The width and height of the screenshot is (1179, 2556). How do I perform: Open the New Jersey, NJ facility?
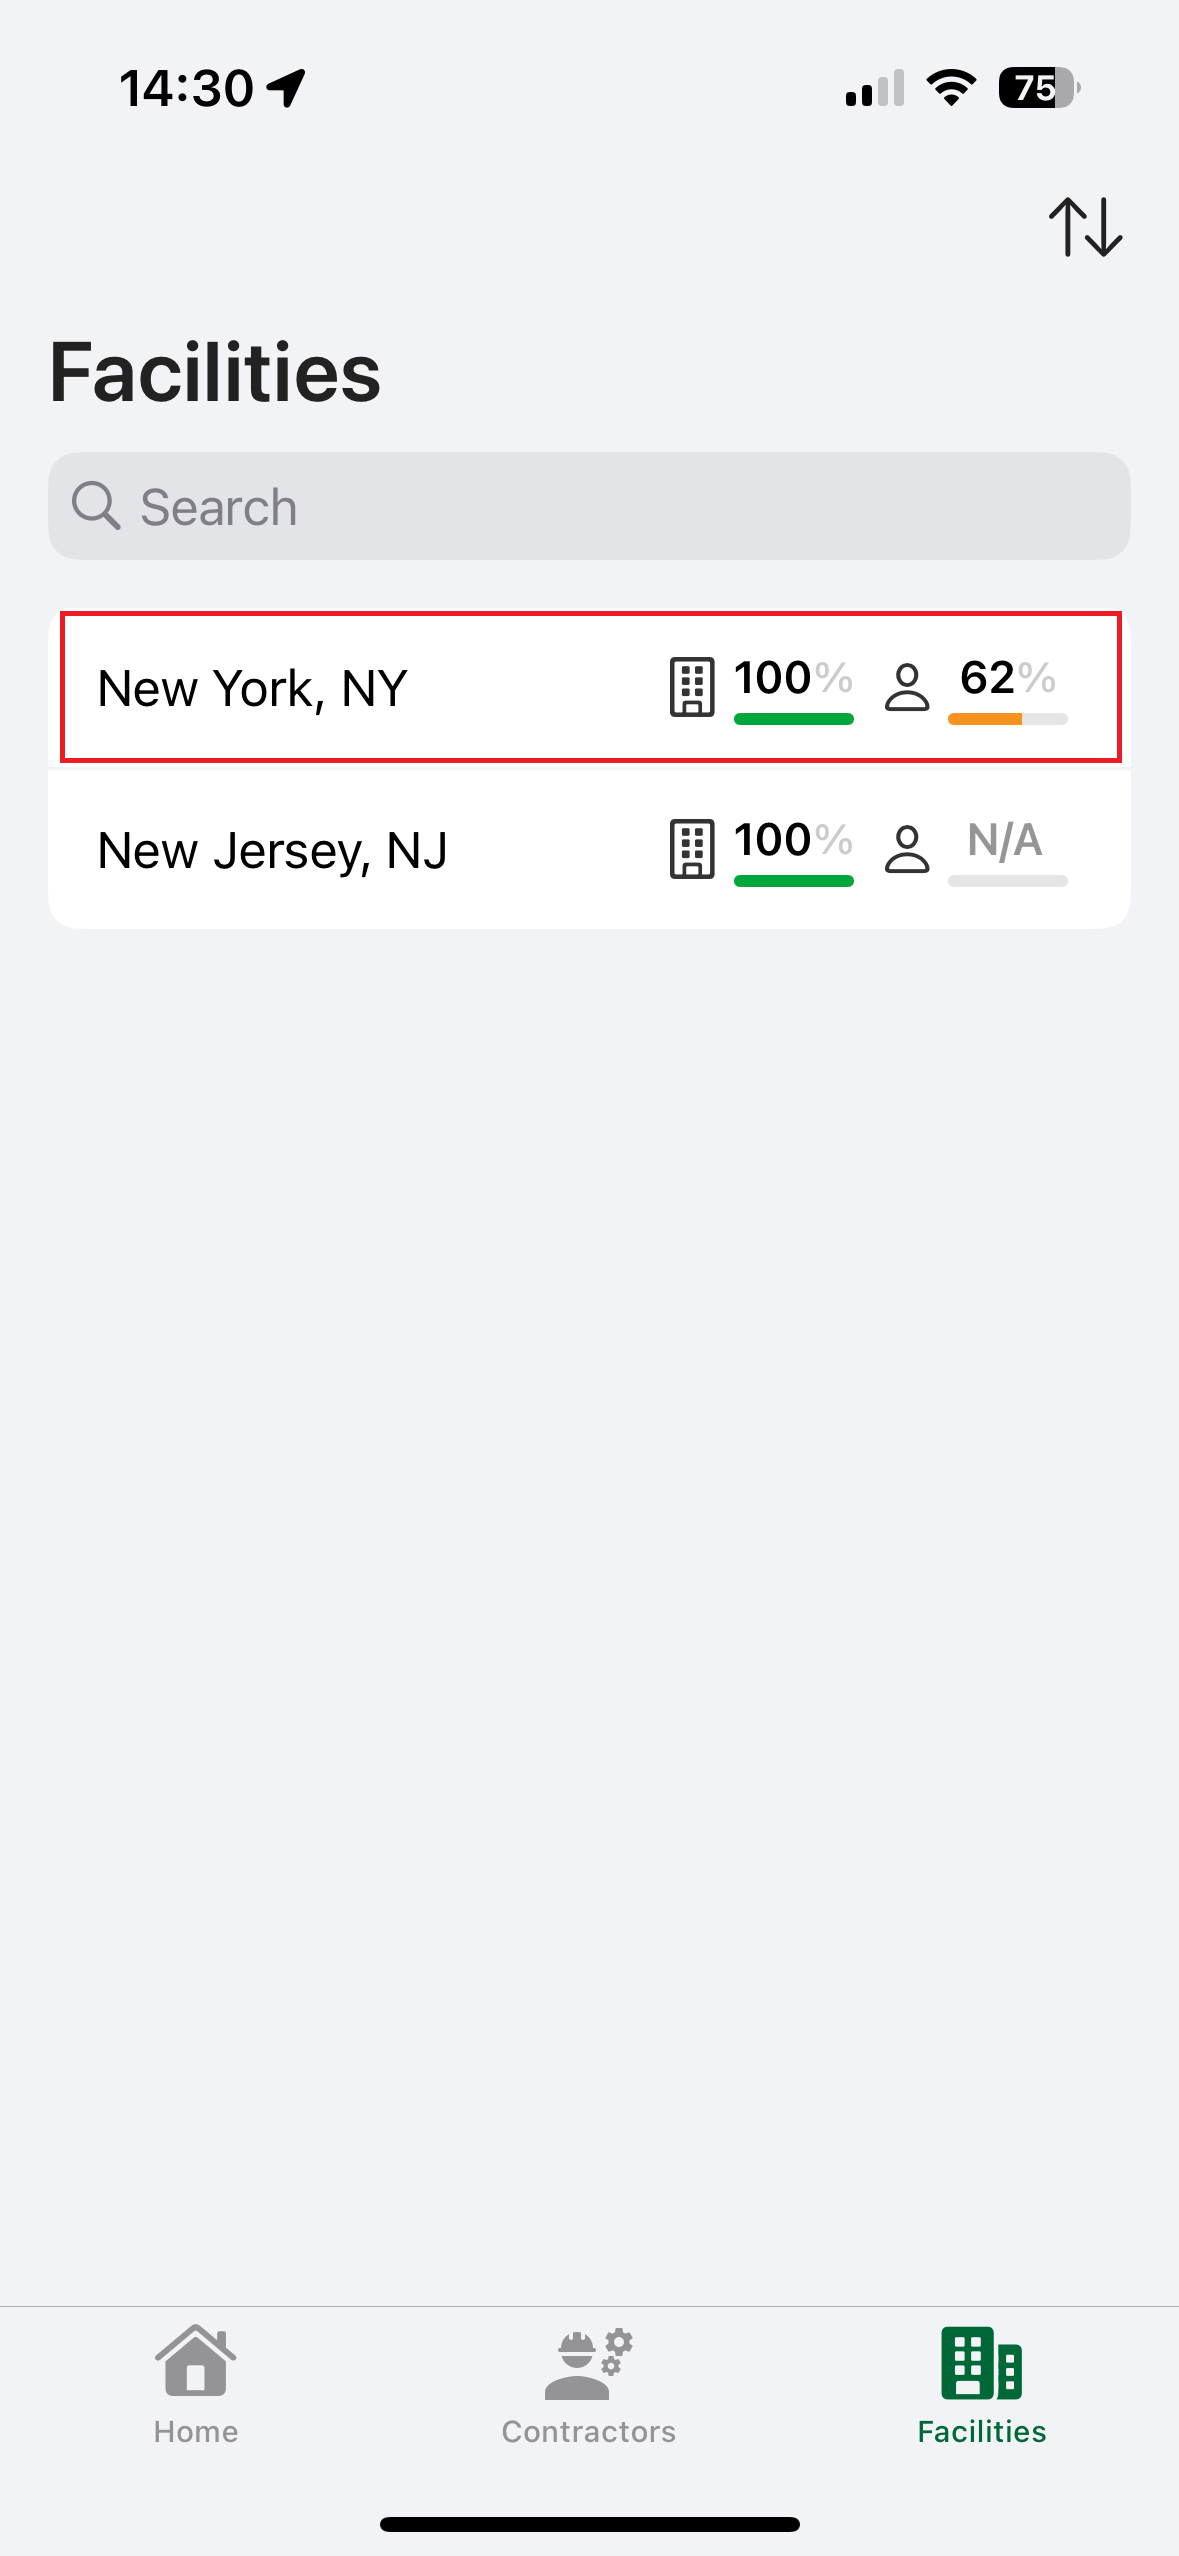pyautogui.click(x=272, y=851)
